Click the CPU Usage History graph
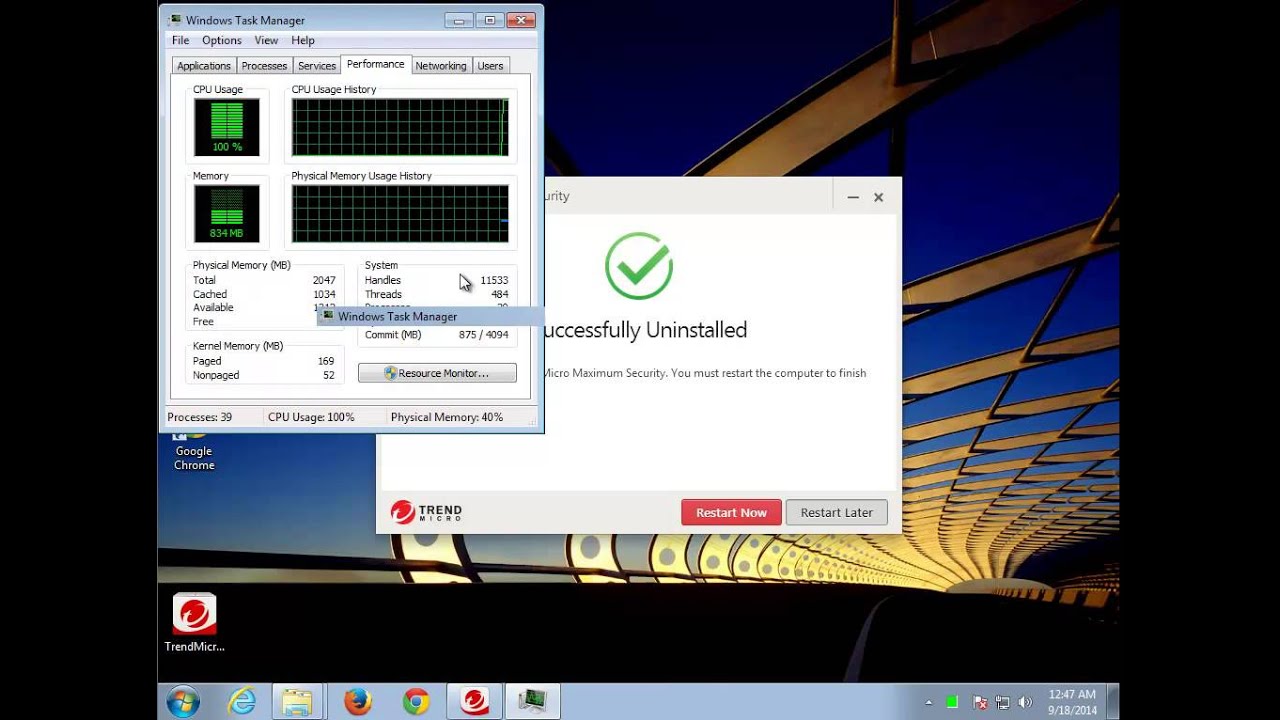Image resolution: width=1280 pixels, height=720 pixels. tap(400, 127)
